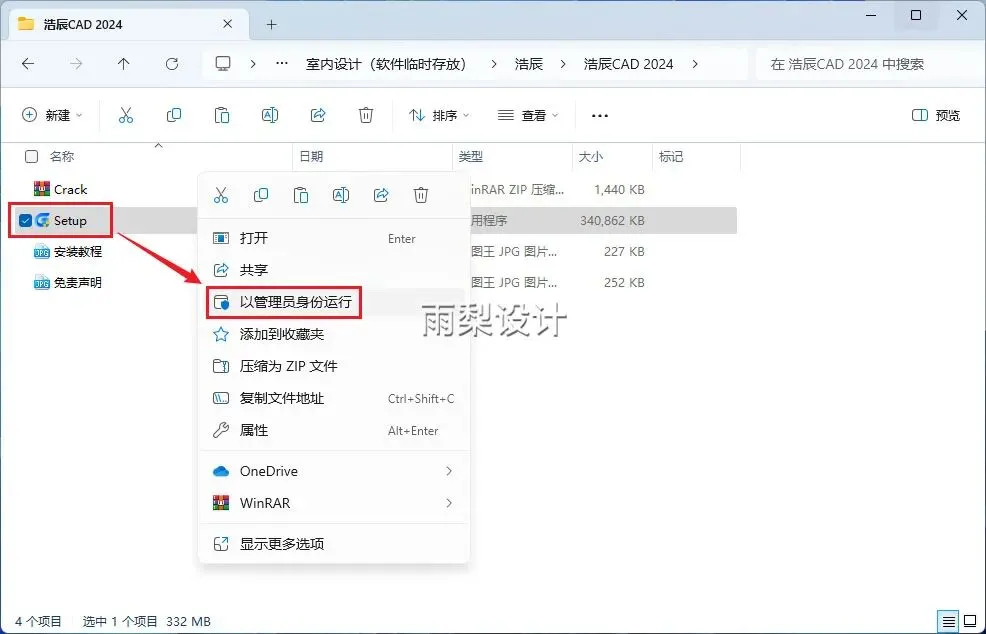This screenshot has width=986, height=634.
Task: Choose 复制文件地址
Action: coord(333,398)
